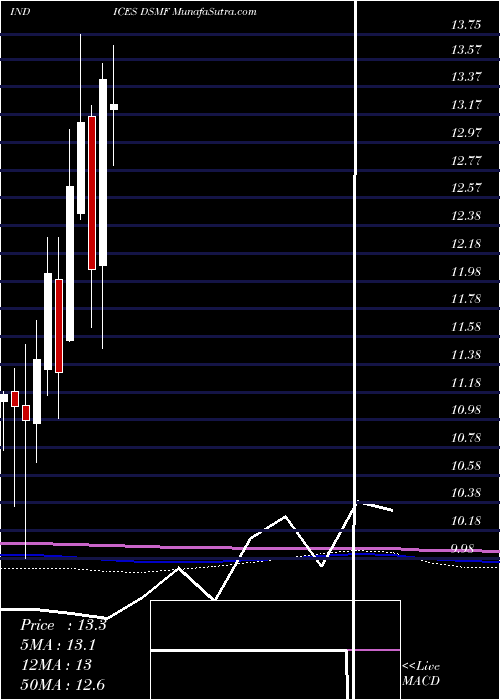Click the 13.57 price axis label

466,50
